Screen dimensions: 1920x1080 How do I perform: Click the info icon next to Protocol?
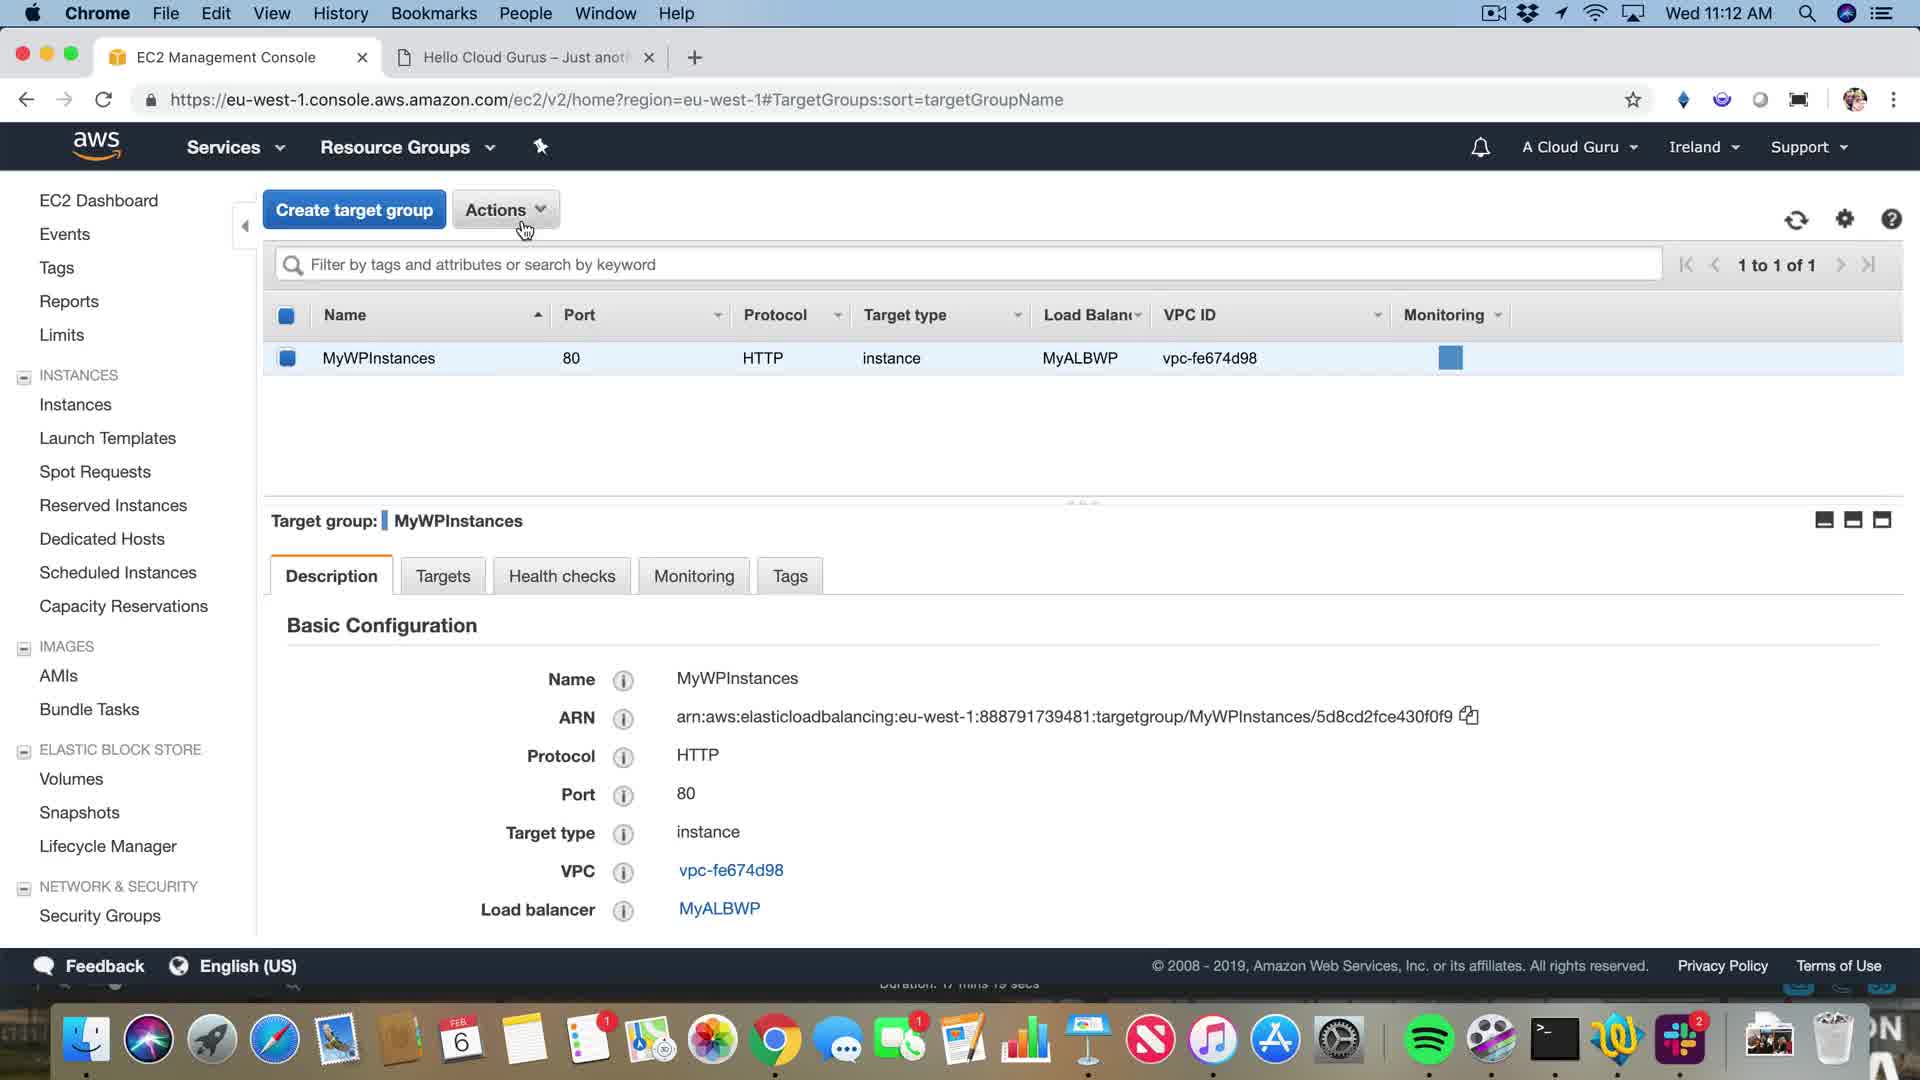pyautogui.click(x=623, y=757)
